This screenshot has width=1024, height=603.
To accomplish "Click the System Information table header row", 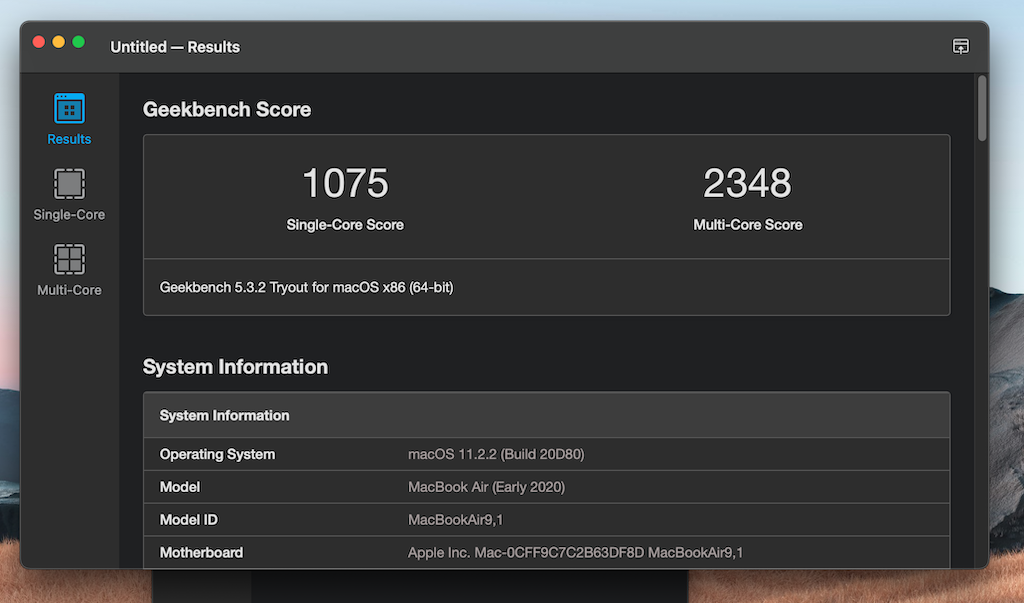I will [547, 415].
